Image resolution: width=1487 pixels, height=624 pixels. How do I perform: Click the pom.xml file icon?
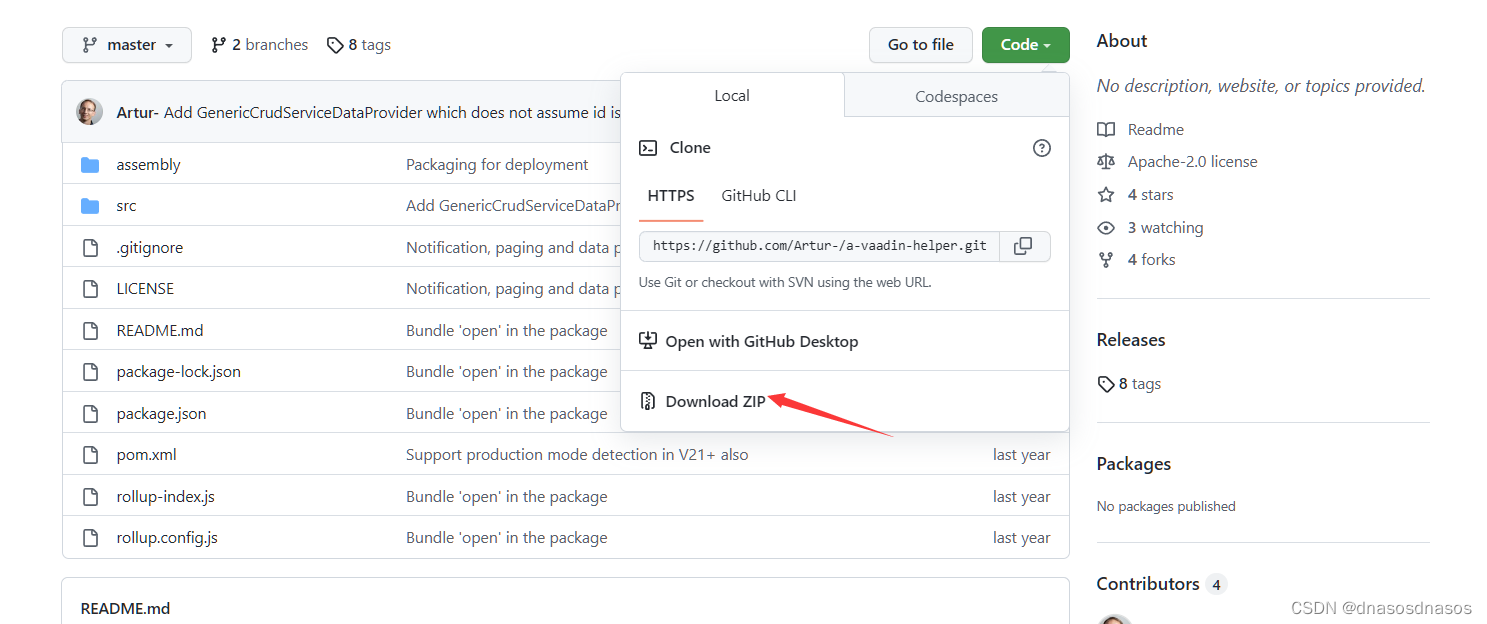click(90, 455)
